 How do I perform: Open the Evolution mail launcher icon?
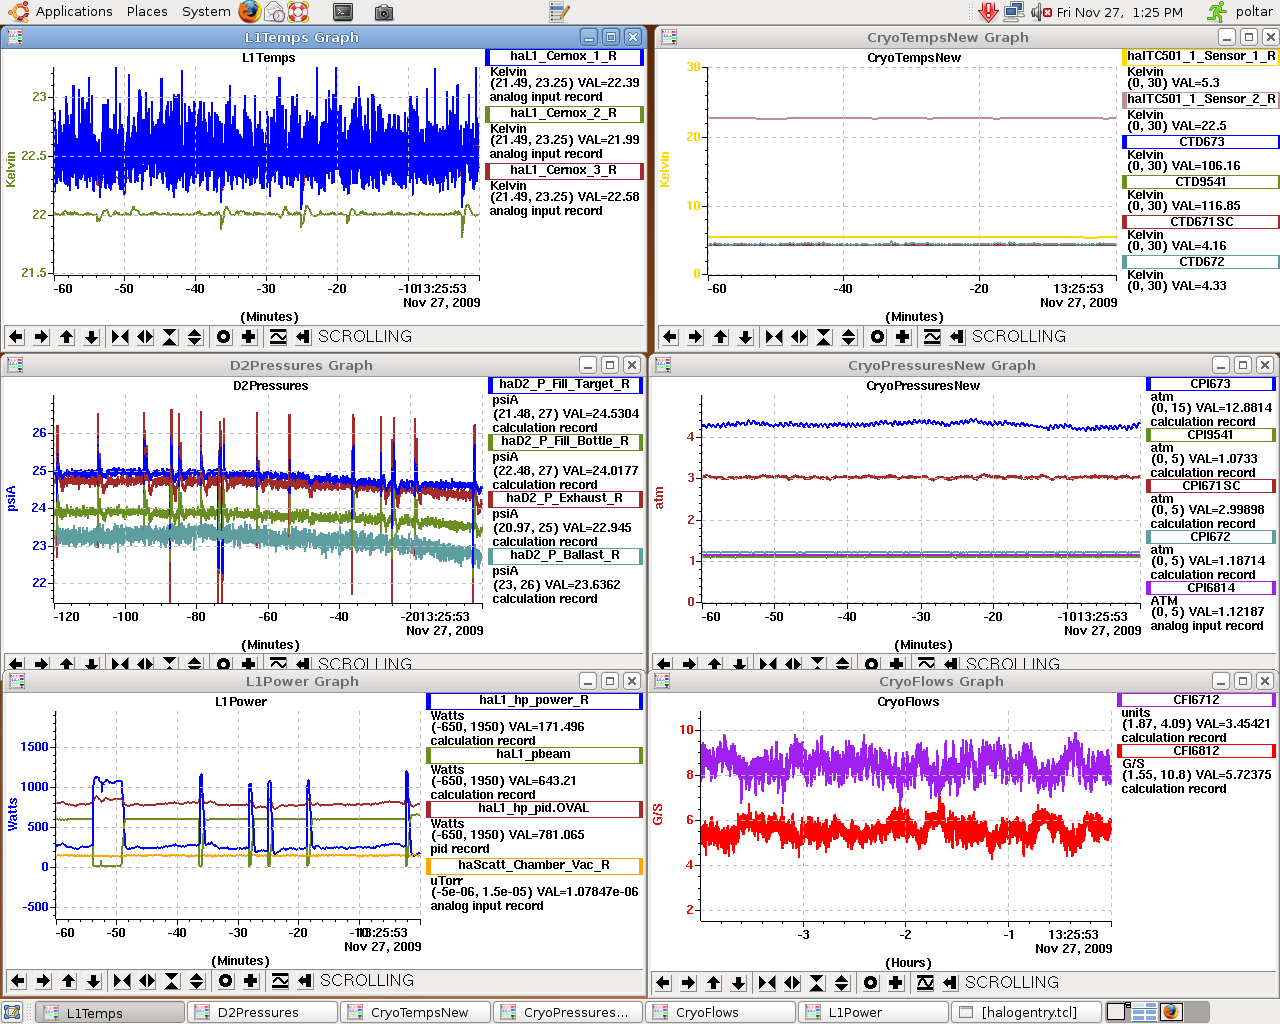click(275, 12)
